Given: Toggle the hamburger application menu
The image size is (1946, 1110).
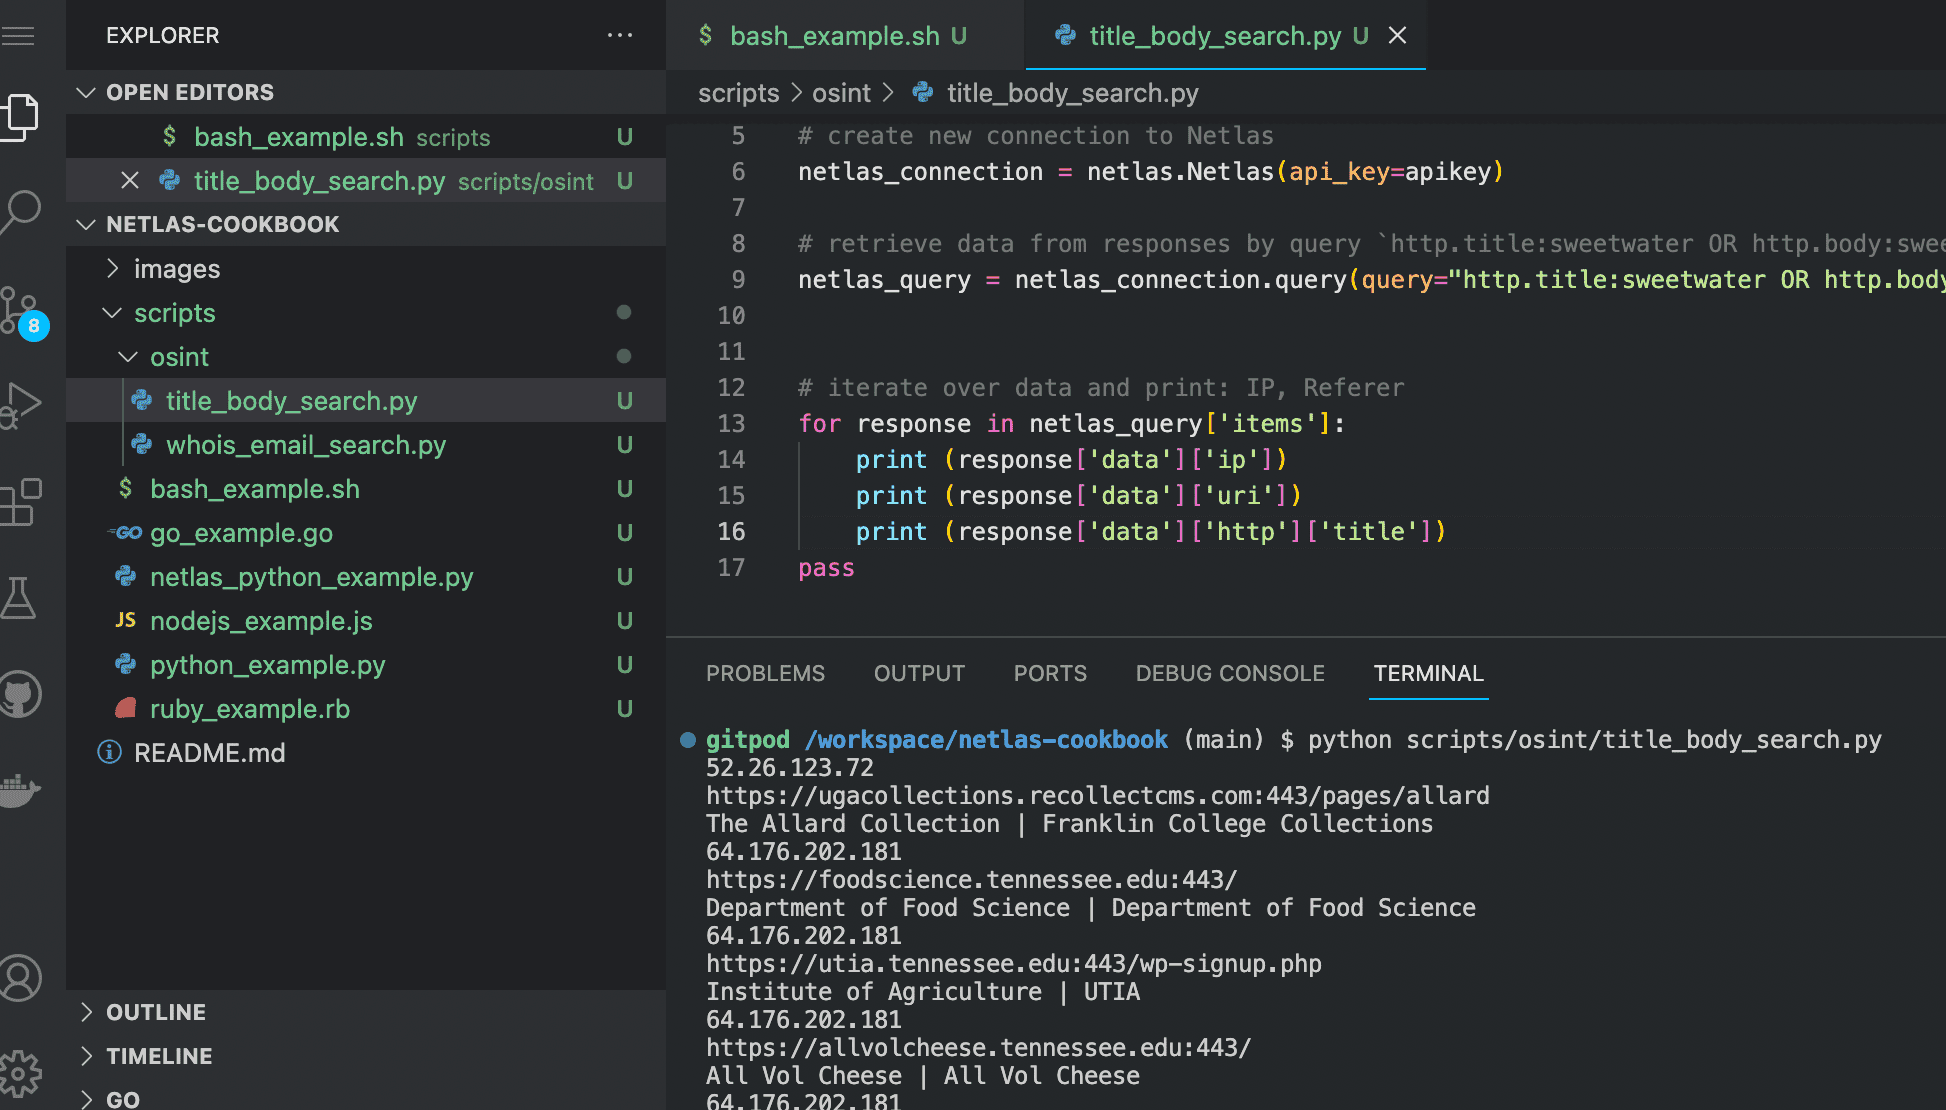Looking at the screenshot, I should (18, 37).
